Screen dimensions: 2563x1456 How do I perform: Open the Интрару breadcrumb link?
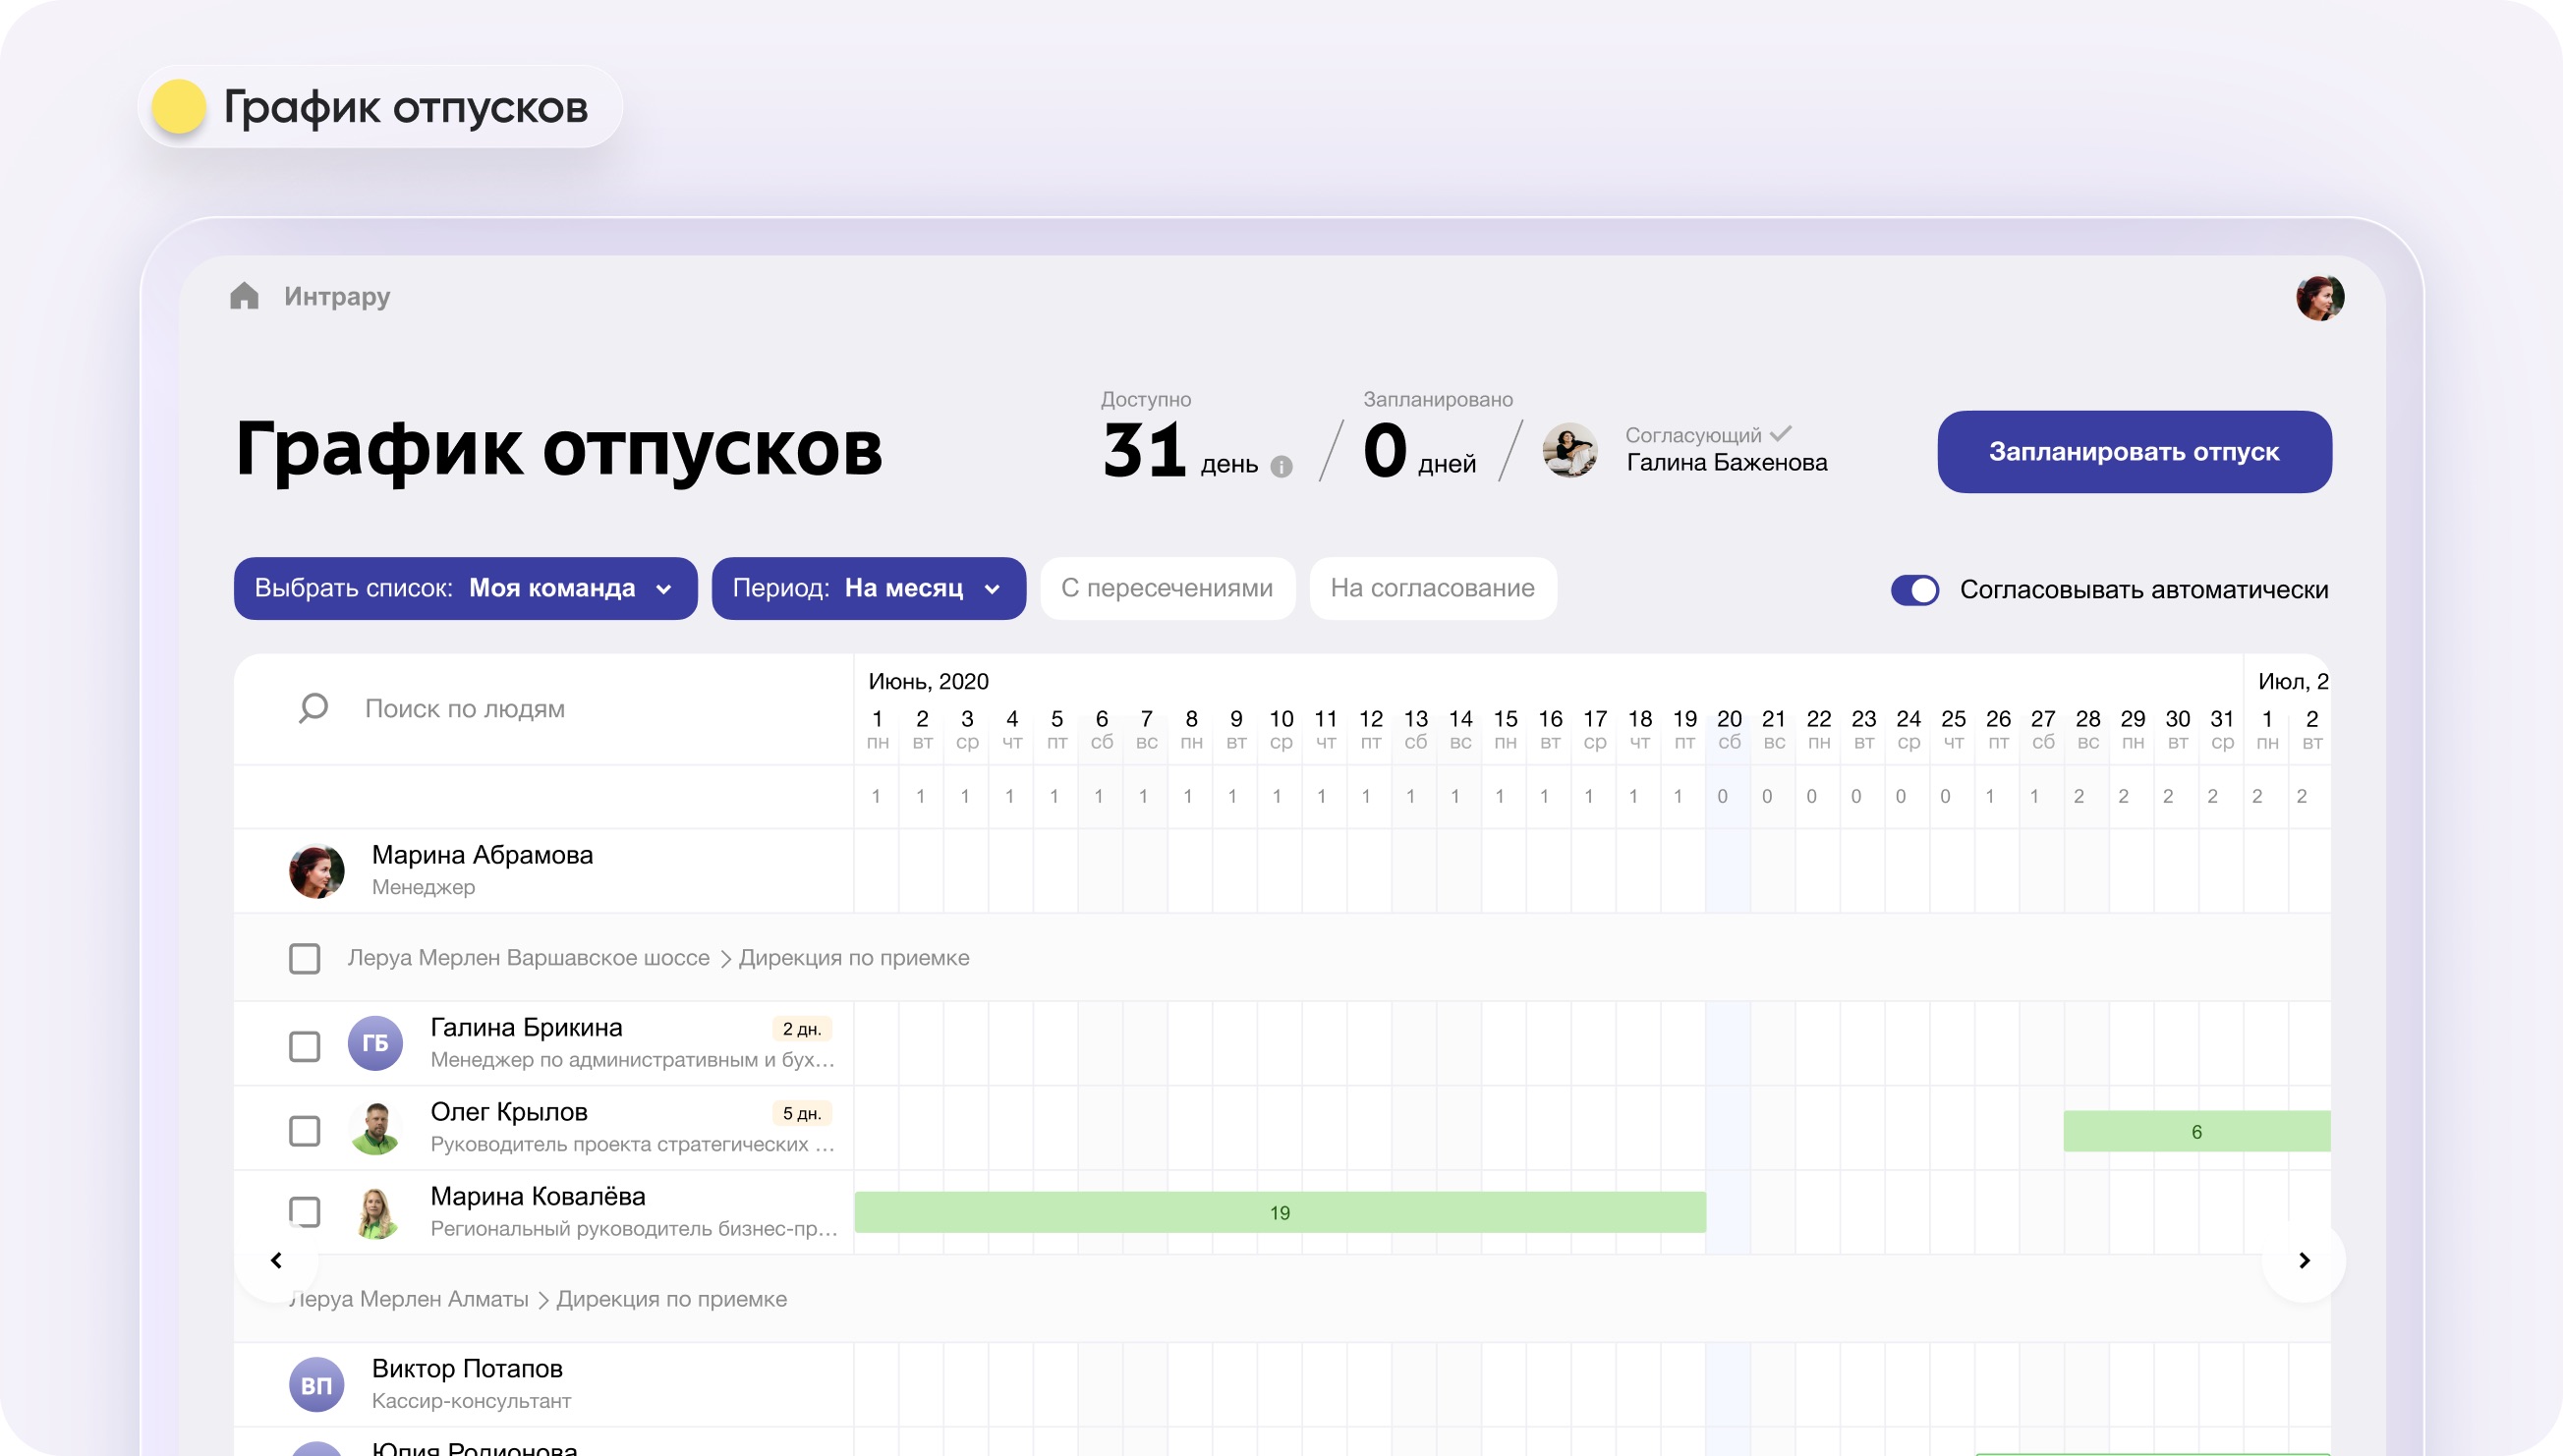(337, 297)
